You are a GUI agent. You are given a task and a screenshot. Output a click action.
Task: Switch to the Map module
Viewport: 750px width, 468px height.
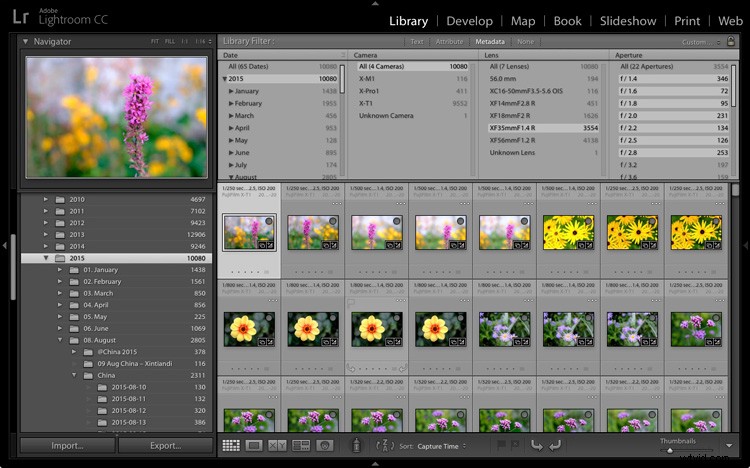pos(523,21)
